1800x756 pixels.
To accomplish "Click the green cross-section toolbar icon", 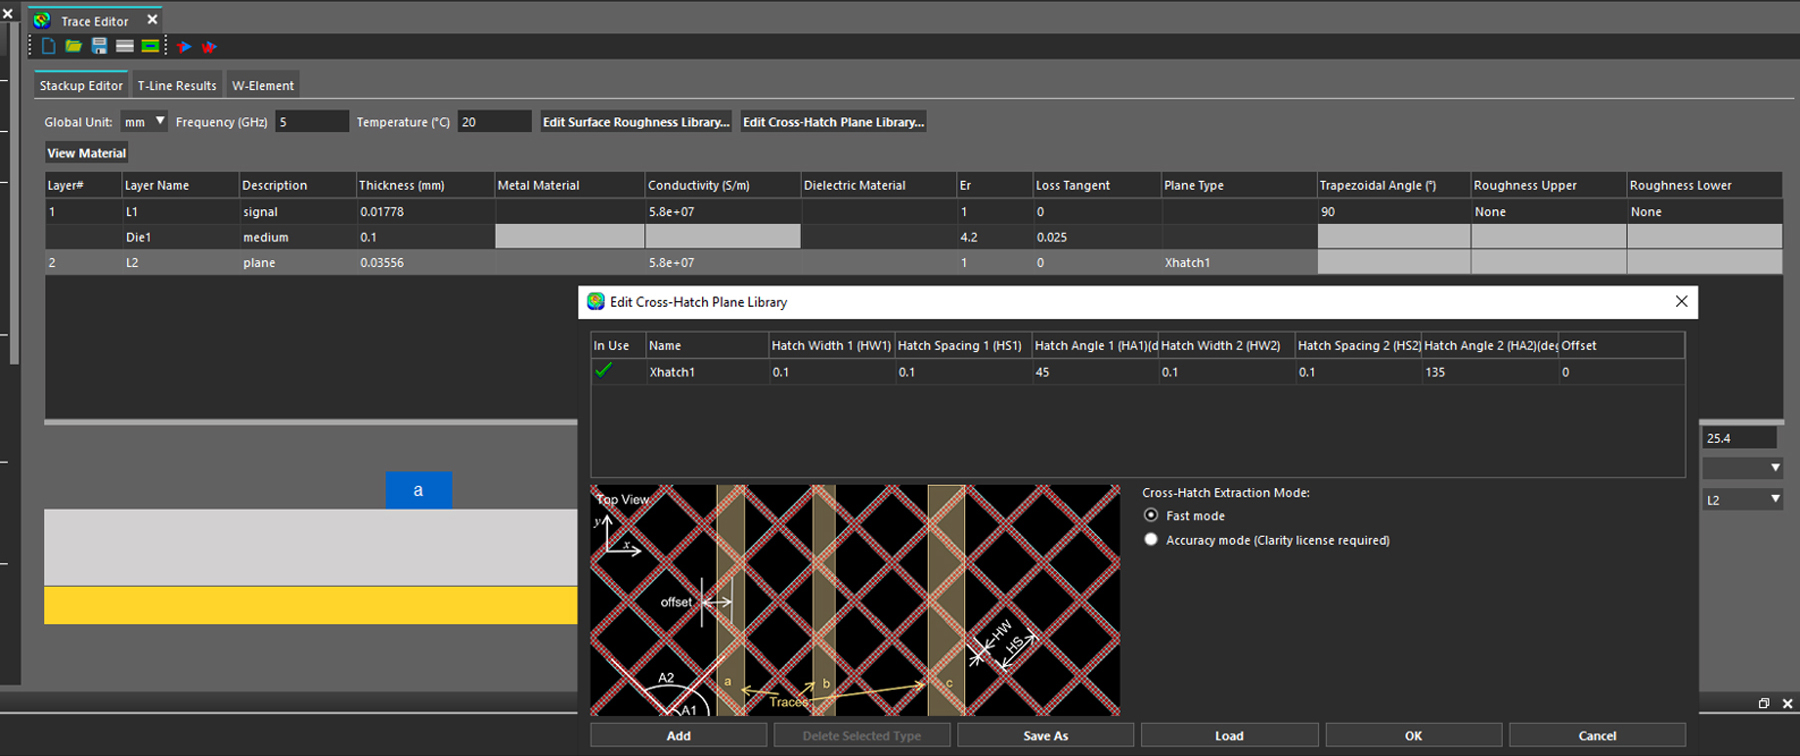I will (x=150, y=46).
